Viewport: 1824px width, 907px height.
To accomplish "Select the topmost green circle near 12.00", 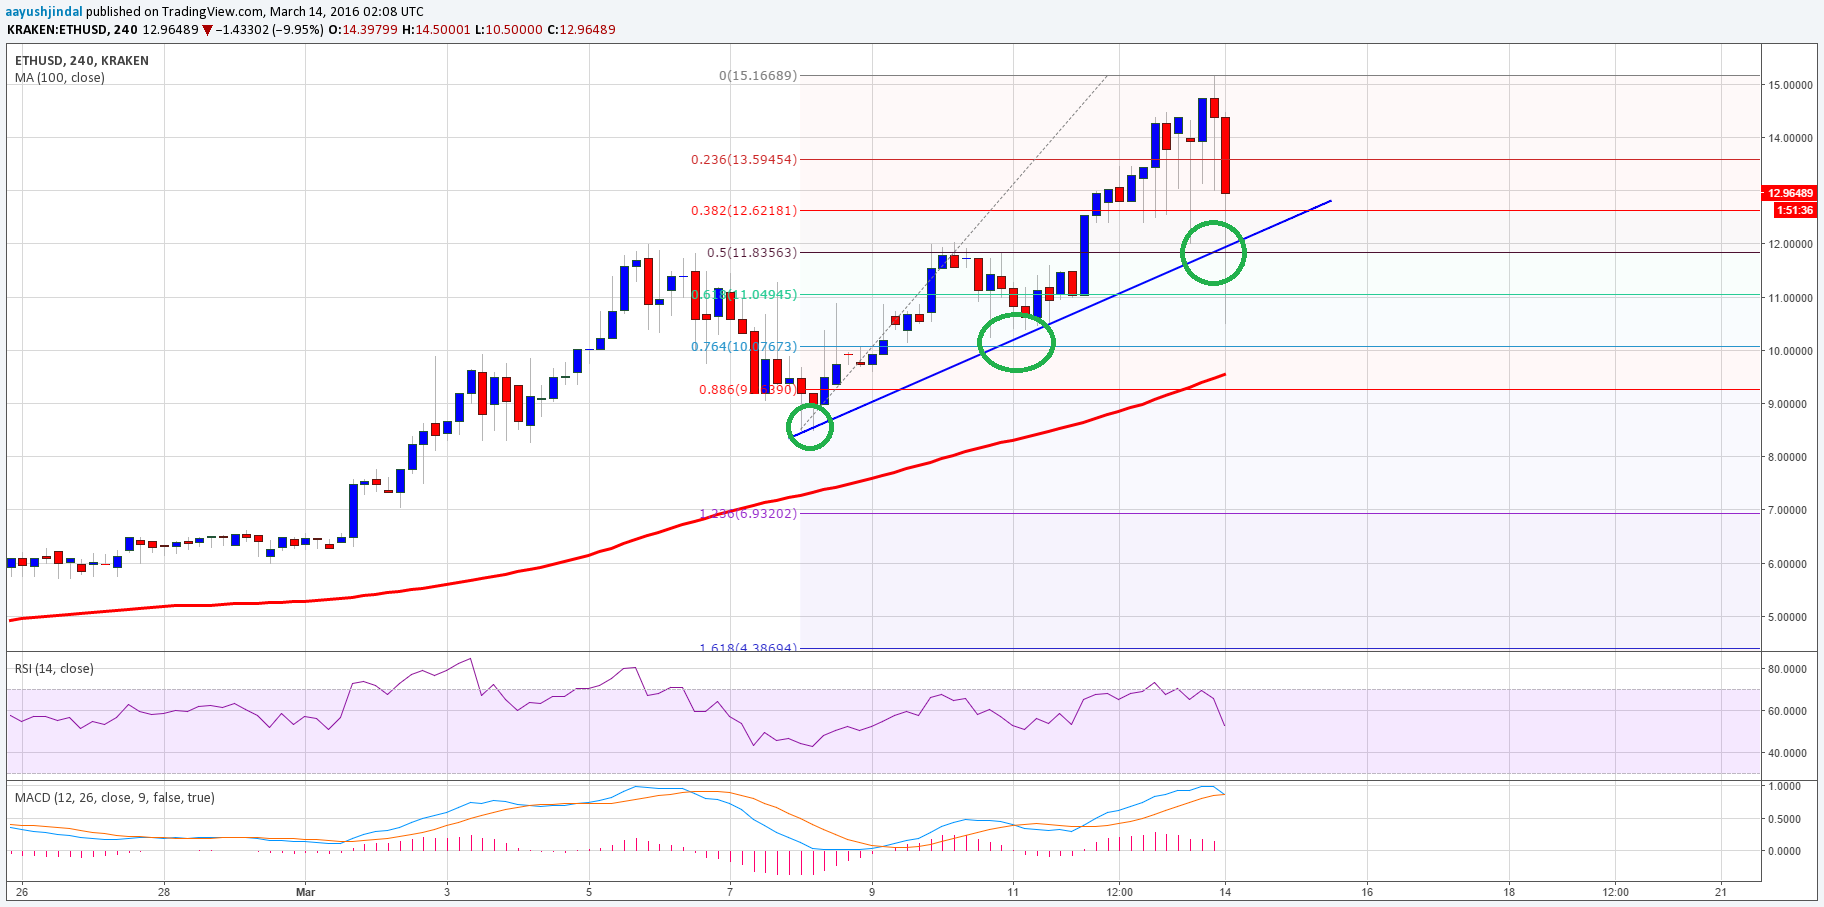I will tap(1213, 253).
